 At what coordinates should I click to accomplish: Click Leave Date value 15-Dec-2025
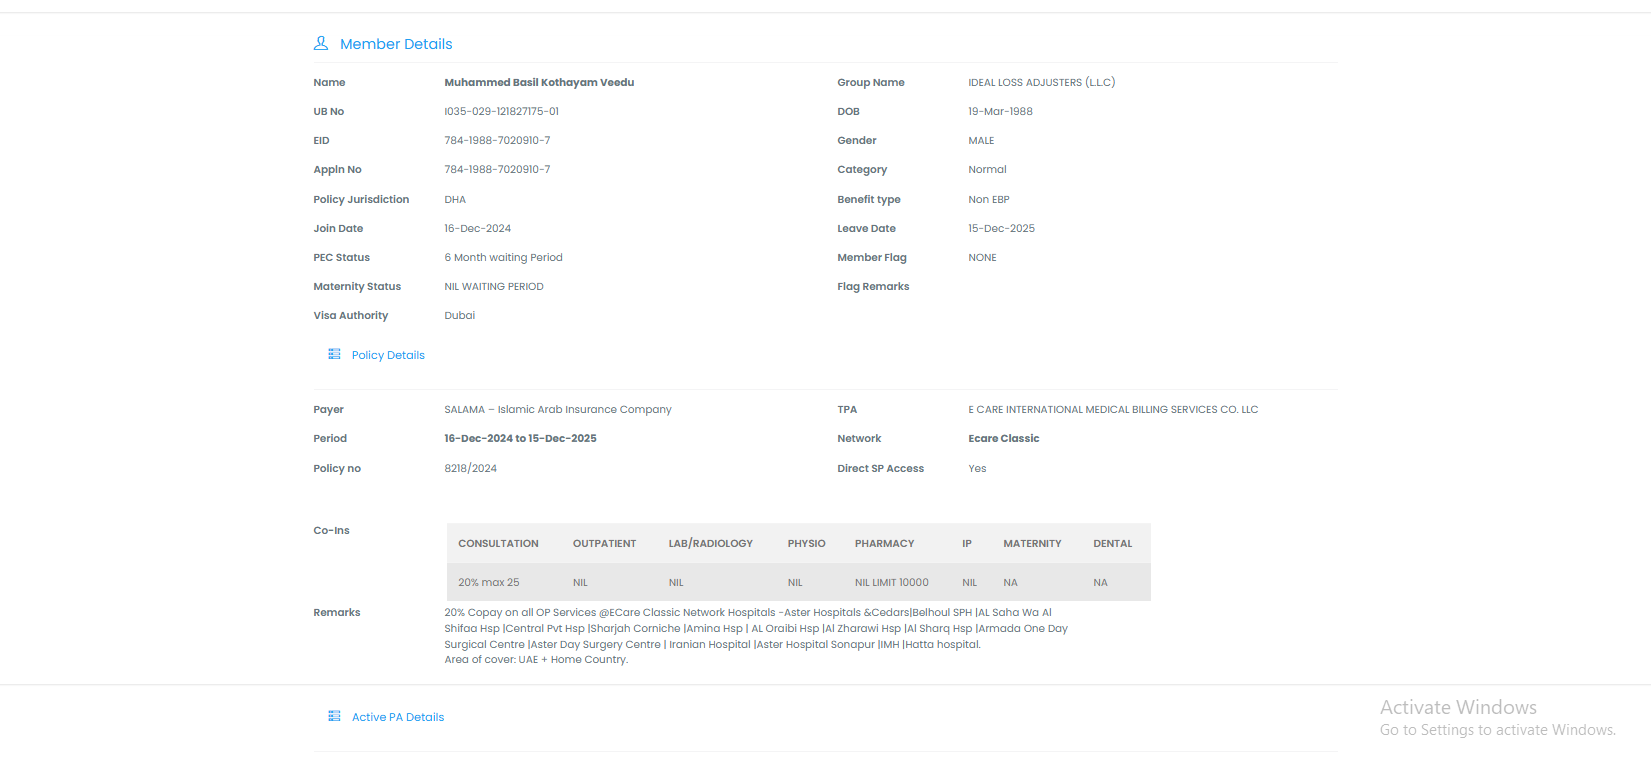tap(1001, 228)
